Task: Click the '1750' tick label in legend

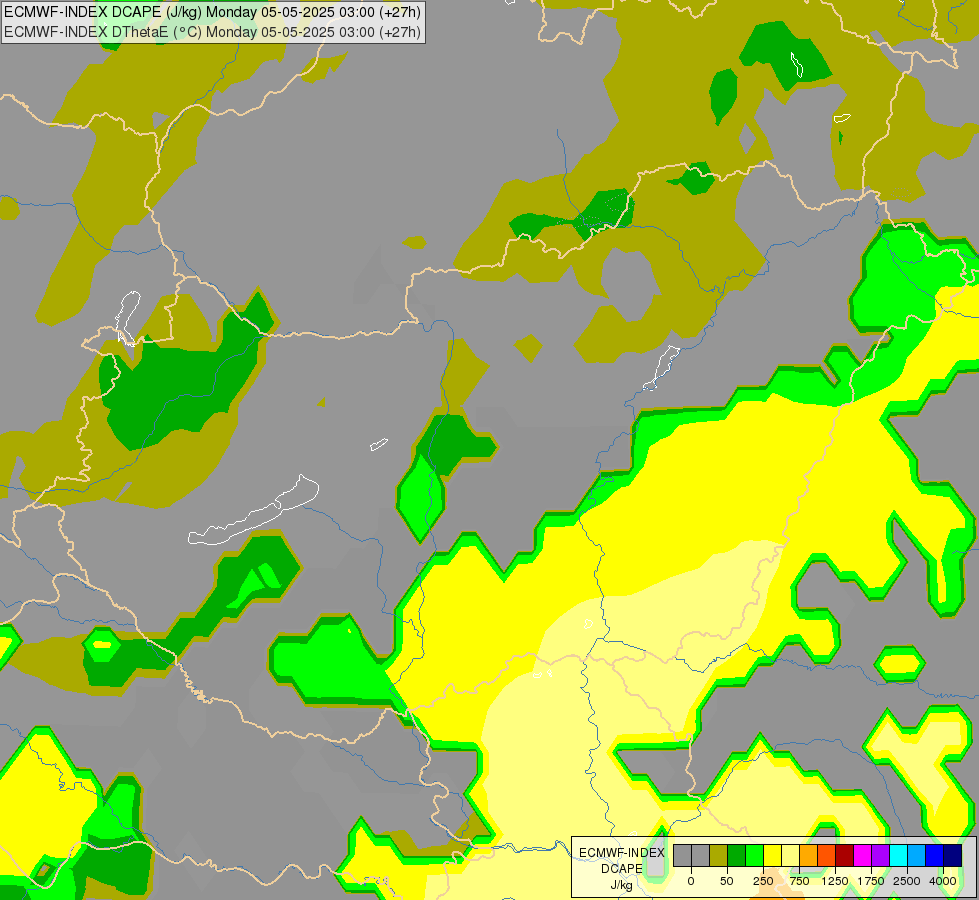Action: click(x=871, y=881)
